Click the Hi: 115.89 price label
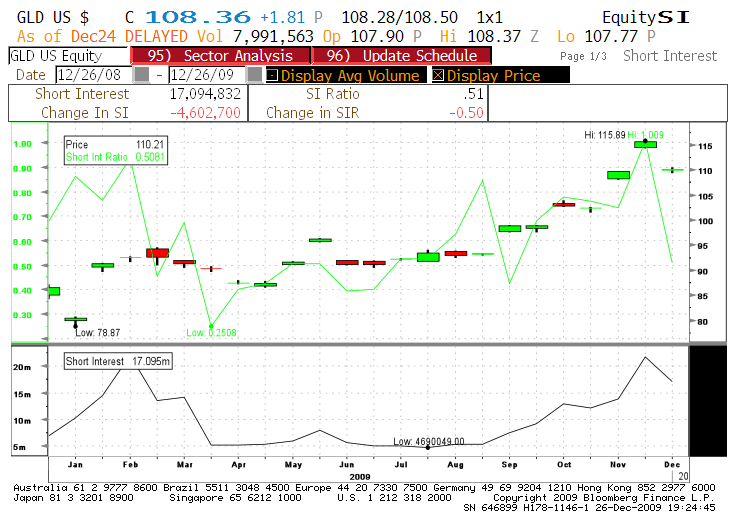 click(605, 135)
